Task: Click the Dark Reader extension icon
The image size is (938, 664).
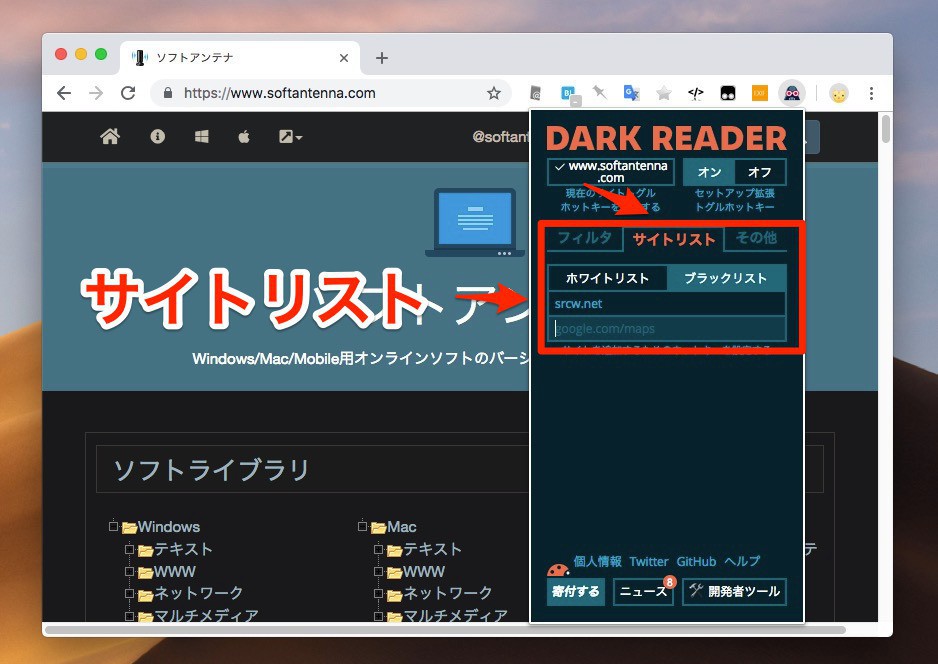Action: coord(792,93)
